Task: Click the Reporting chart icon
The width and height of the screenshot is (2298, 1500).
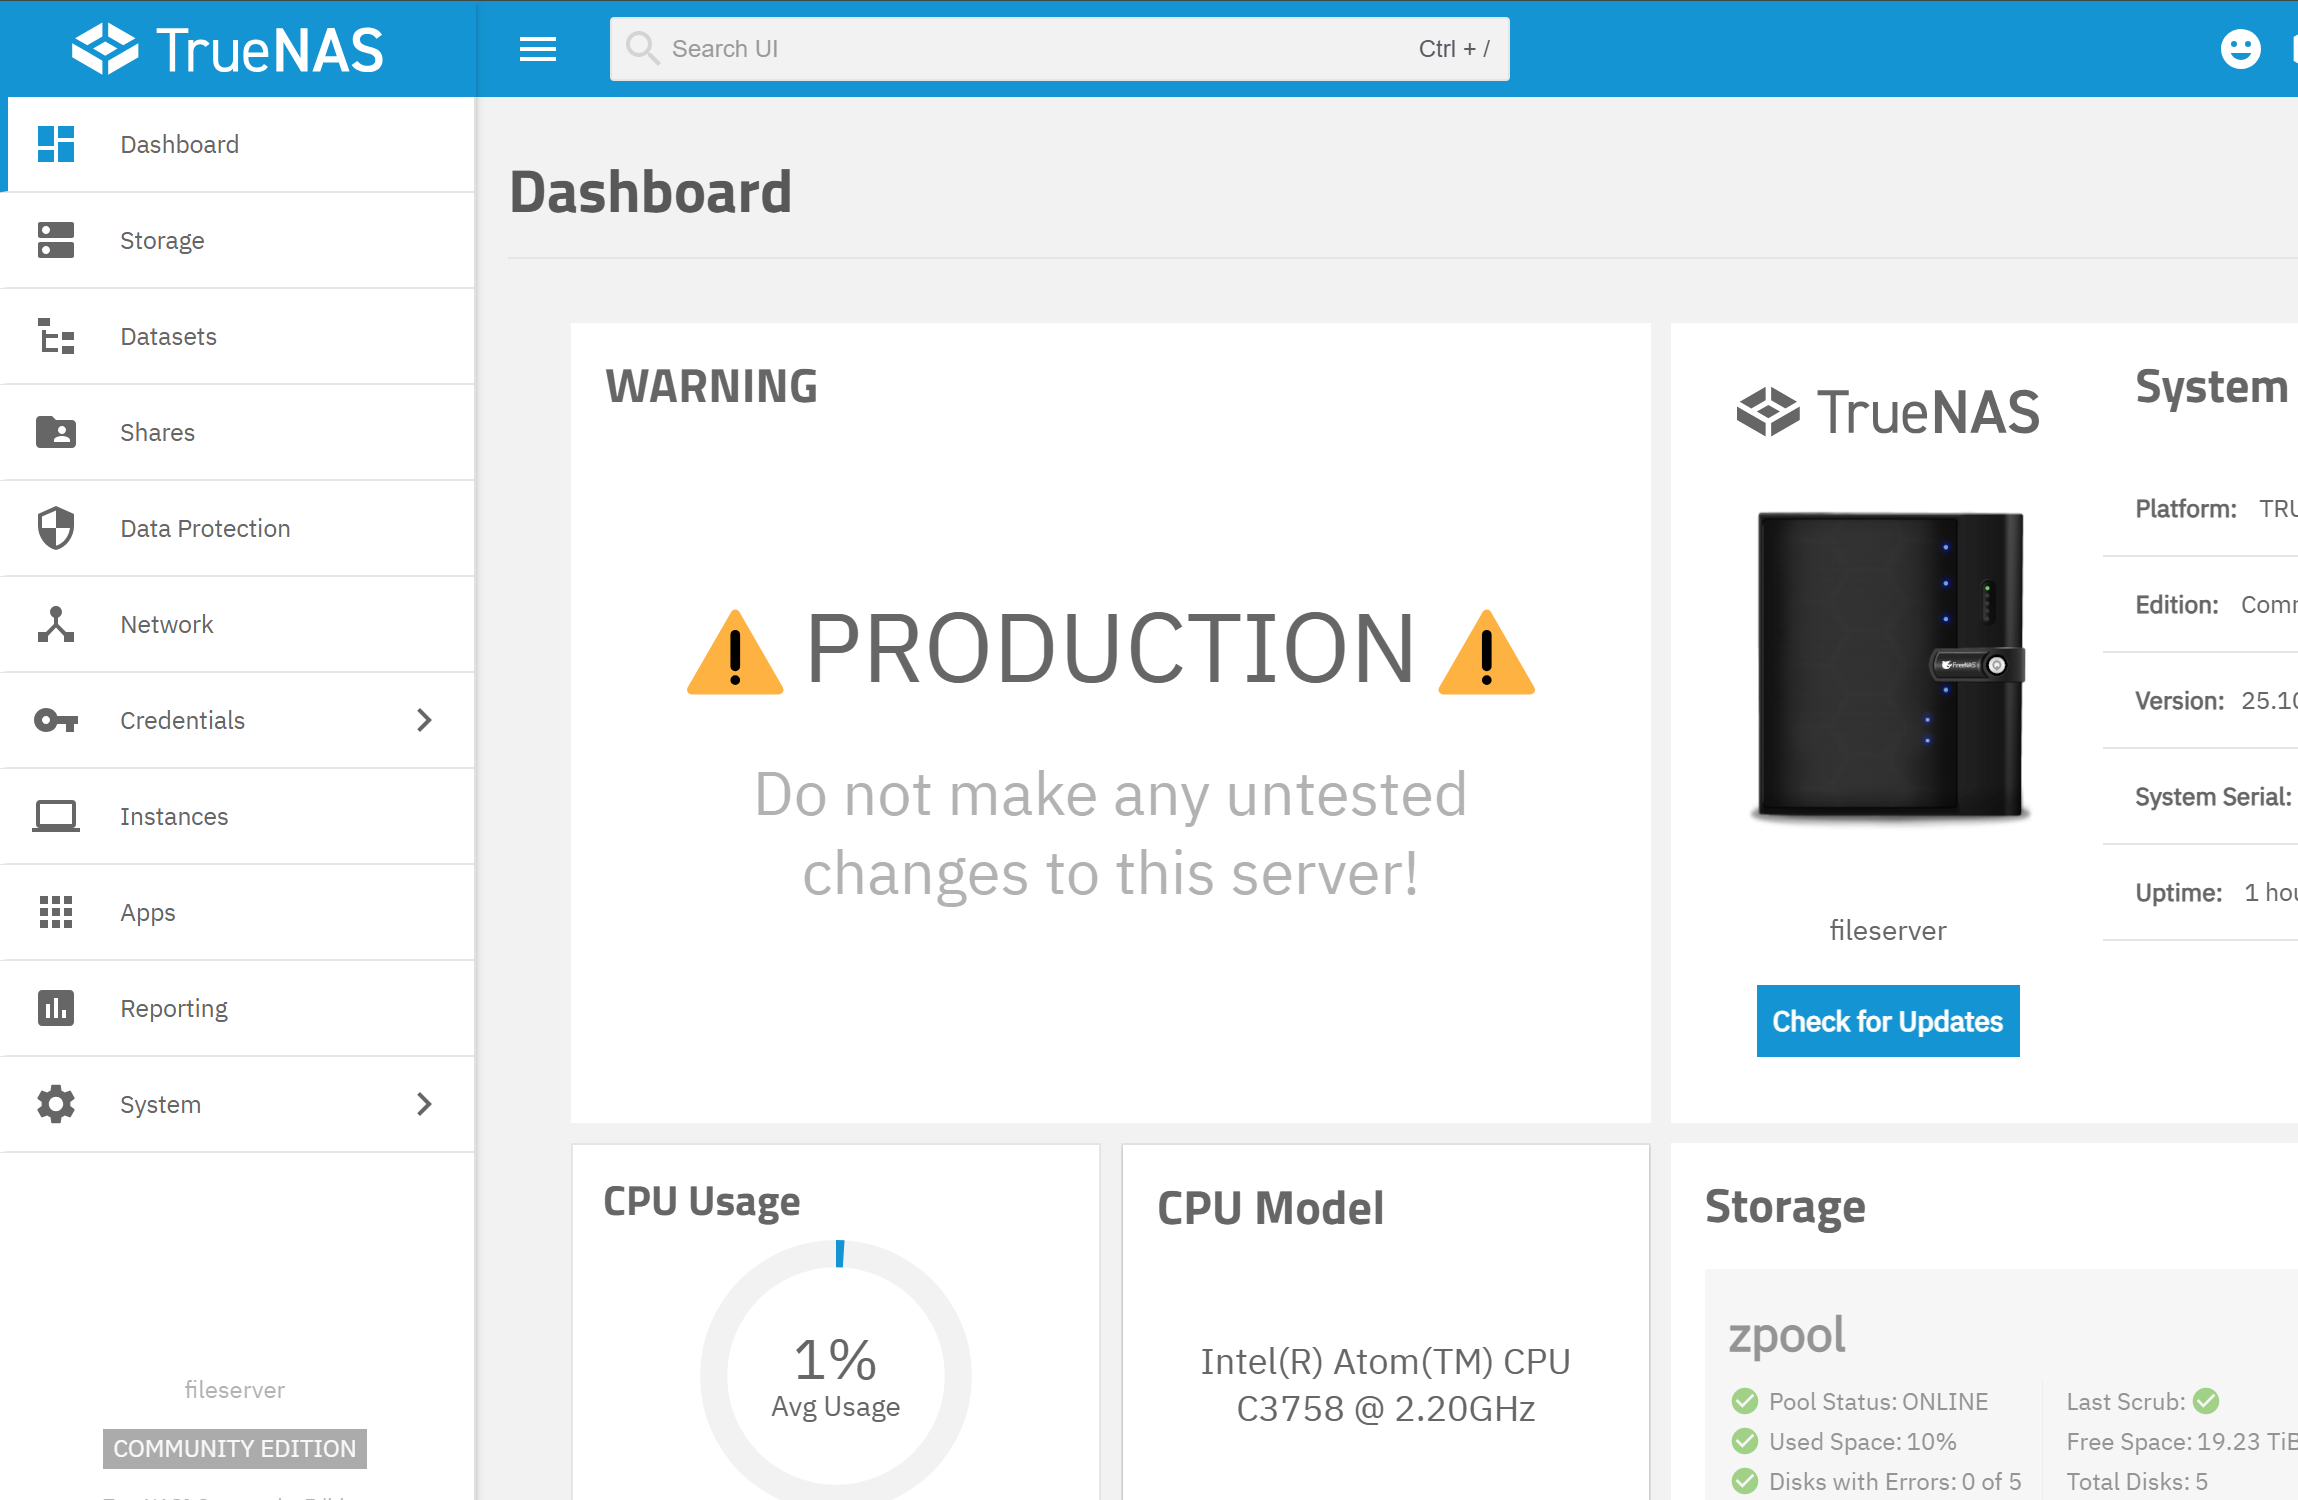Action: pyautogui.click(x=56, y=1008)
